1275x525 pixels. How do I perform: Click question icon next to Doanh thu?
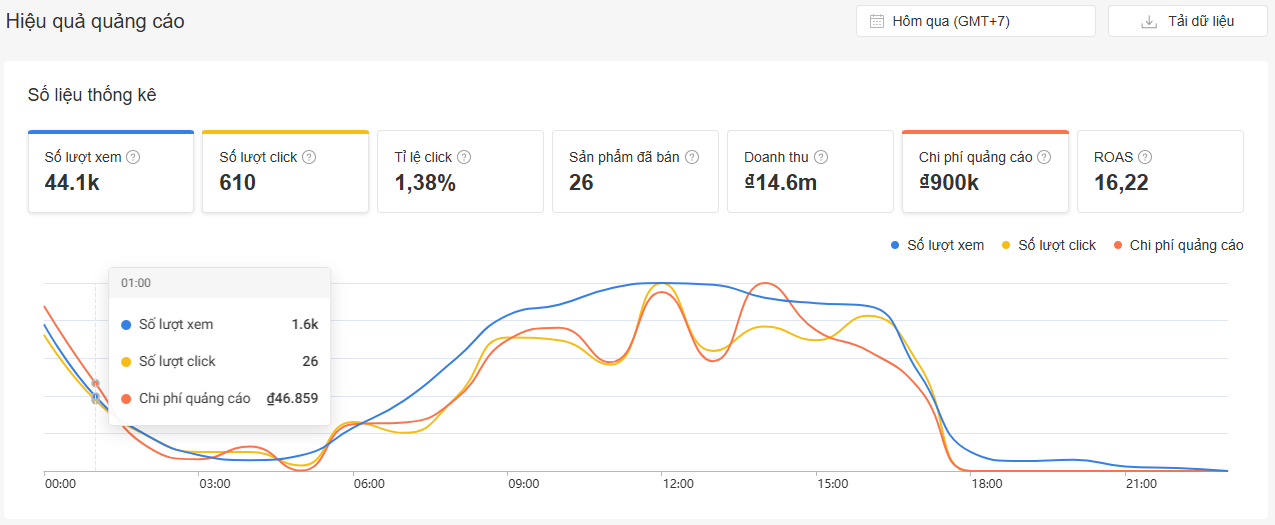(821, 157)
